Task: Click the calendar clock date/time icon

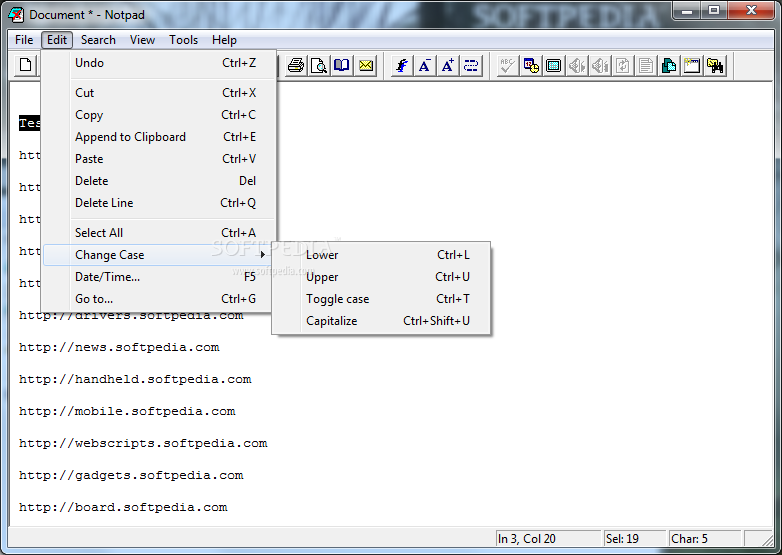Action: coord(531,65)
